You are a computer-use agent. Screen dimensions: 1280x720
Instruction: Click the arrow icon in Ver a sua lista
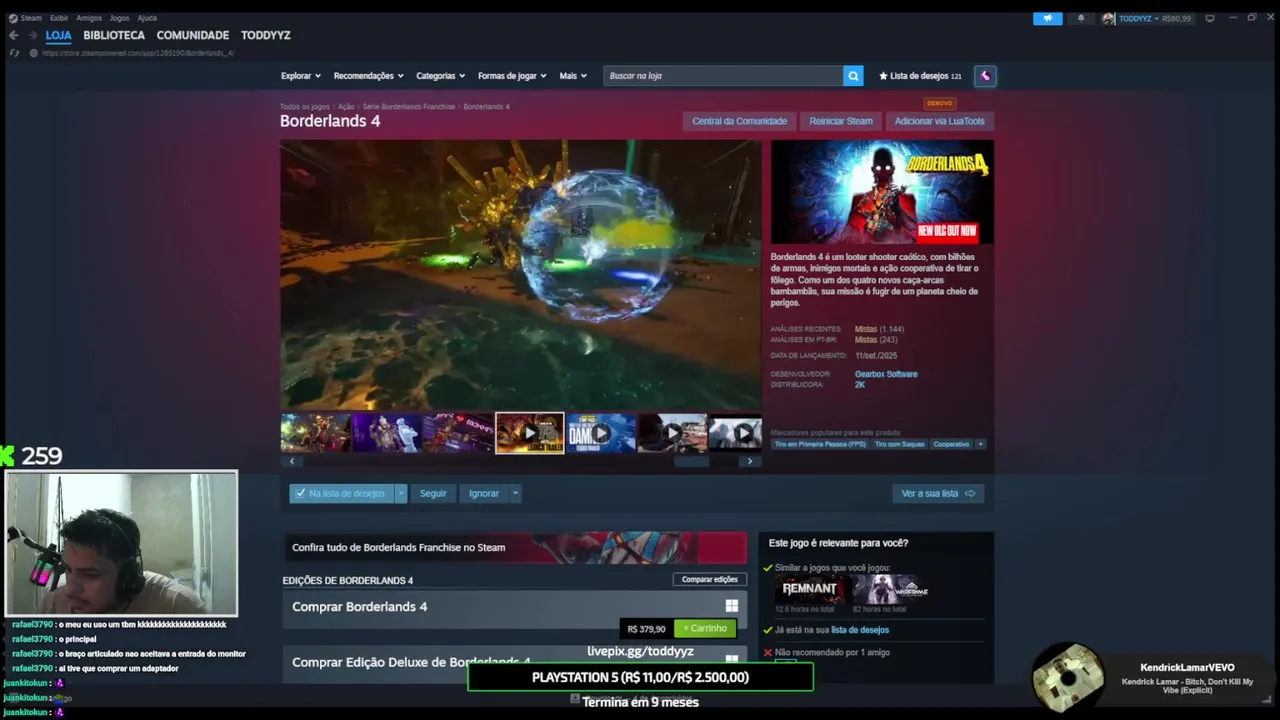(969, 493)
